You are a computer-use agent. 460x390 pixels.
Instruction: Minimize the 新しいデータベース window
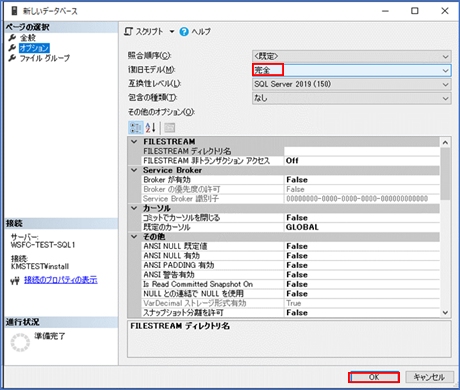385,11
